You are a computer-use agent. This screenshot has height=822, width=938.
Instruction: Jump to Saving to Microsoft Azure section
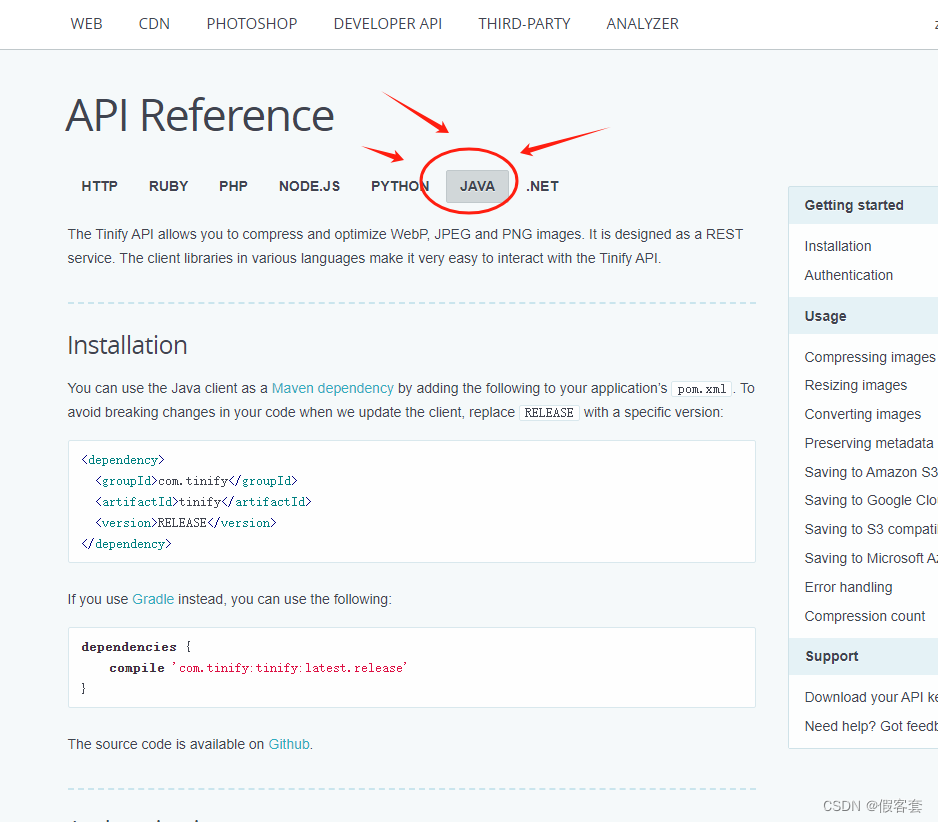point(871,558)
